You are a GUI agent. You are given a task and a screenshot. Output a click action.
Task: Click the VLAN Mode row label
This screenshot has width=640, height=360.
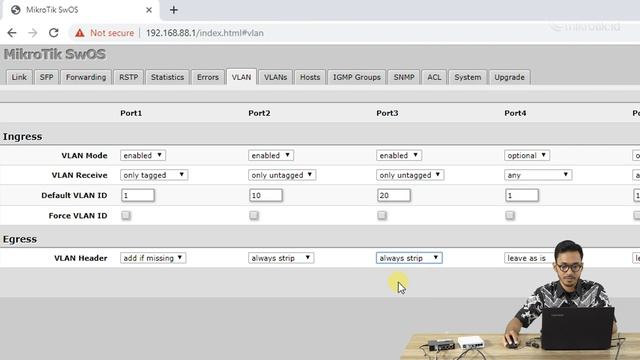[x=84, y=156]
